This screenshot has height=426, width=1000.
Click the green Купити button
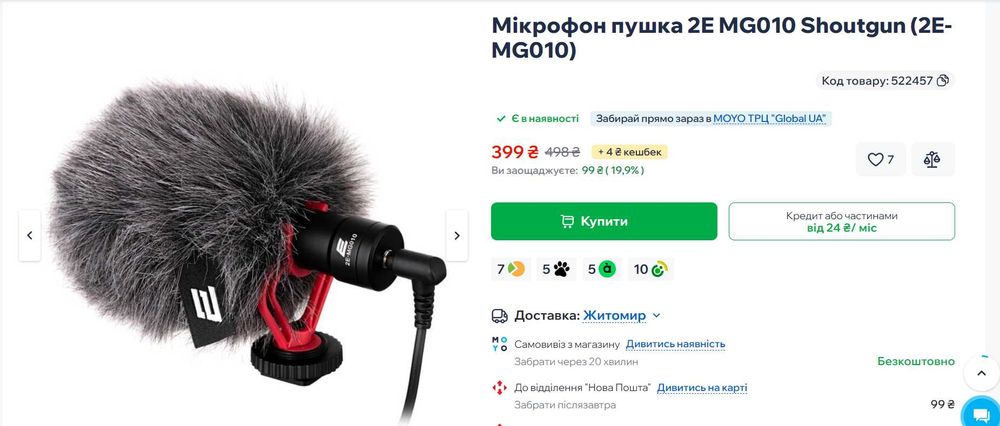(x=604, y=221)
